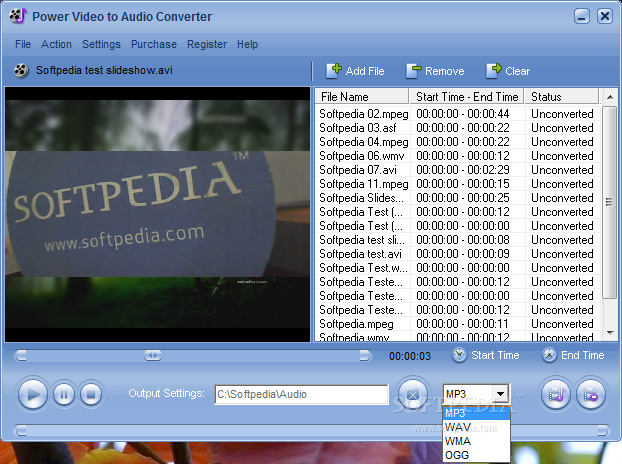Click Unconverted status of Softpedia 02.mpeg
Image resolution: width=622 pixels, height=464 pixels.
(x=562, y=114)
